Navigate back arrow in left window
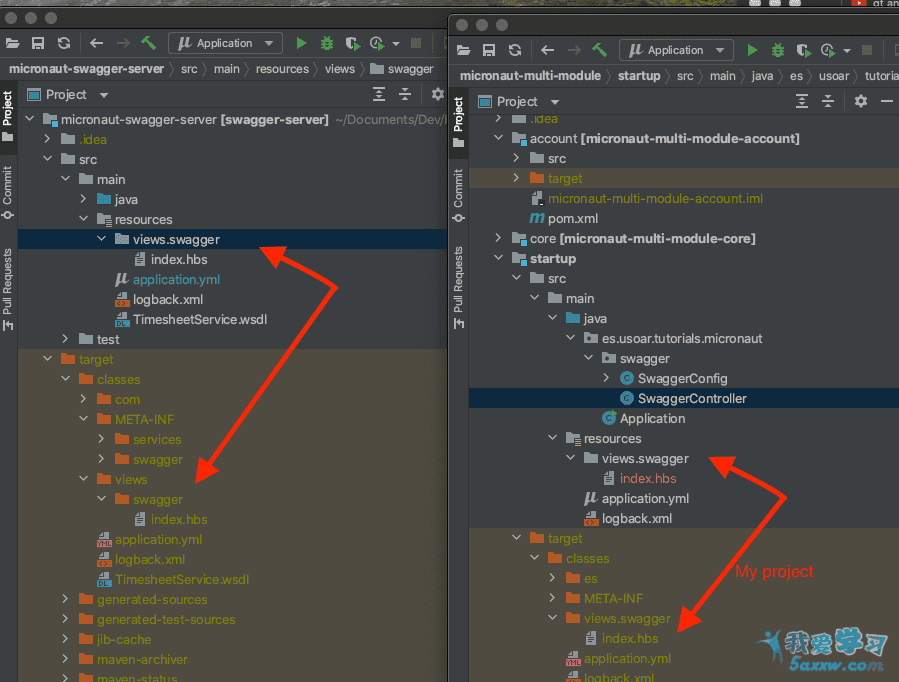 point(96,43)
